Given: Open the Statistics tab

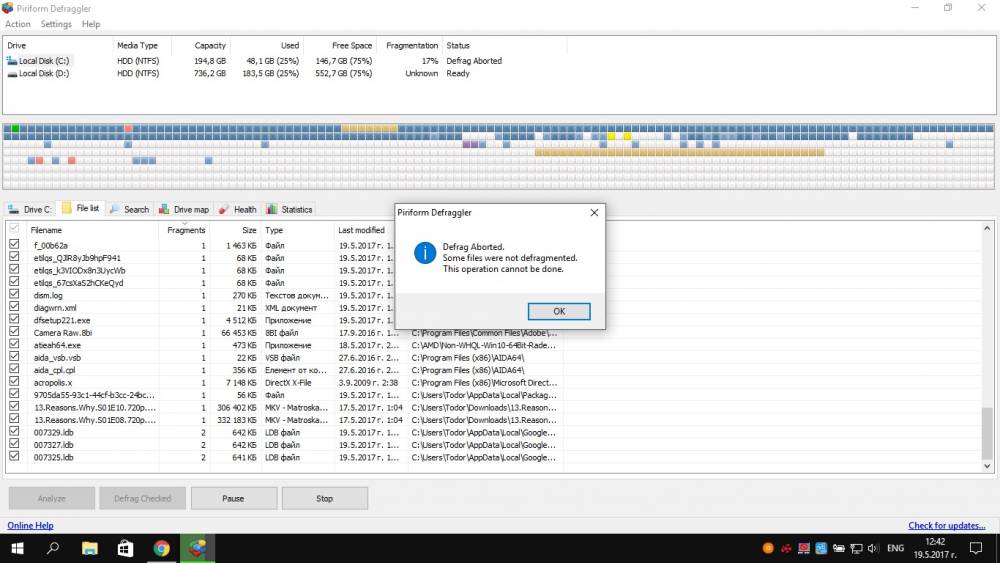Looking at the screenshot, I should coord(290,209).
